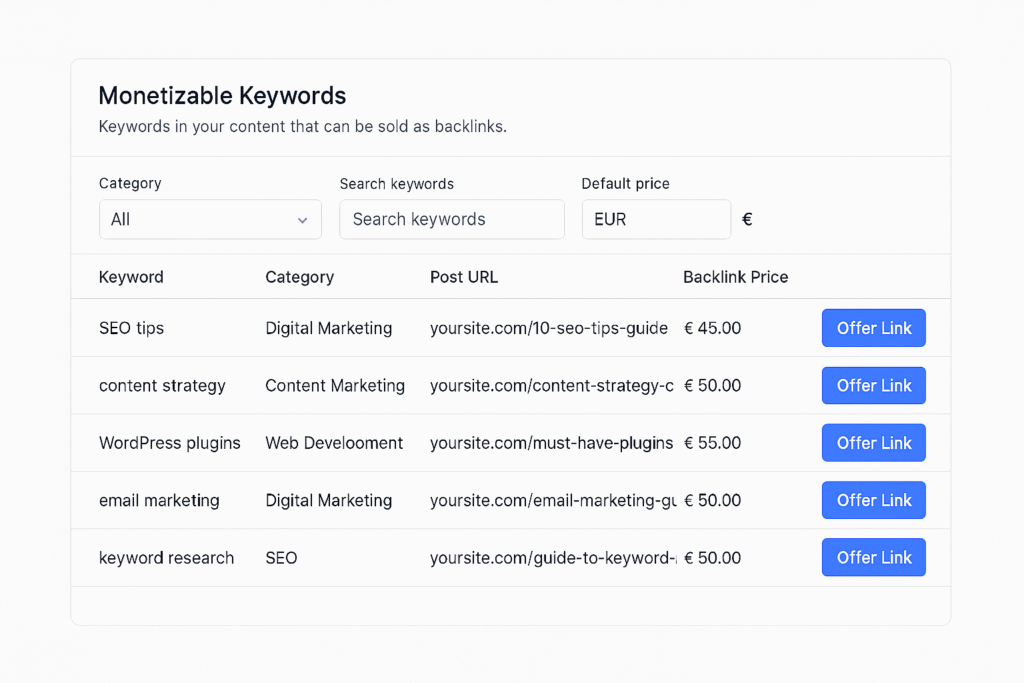Click the € 45.00 price cell

(x=712, y=328)
